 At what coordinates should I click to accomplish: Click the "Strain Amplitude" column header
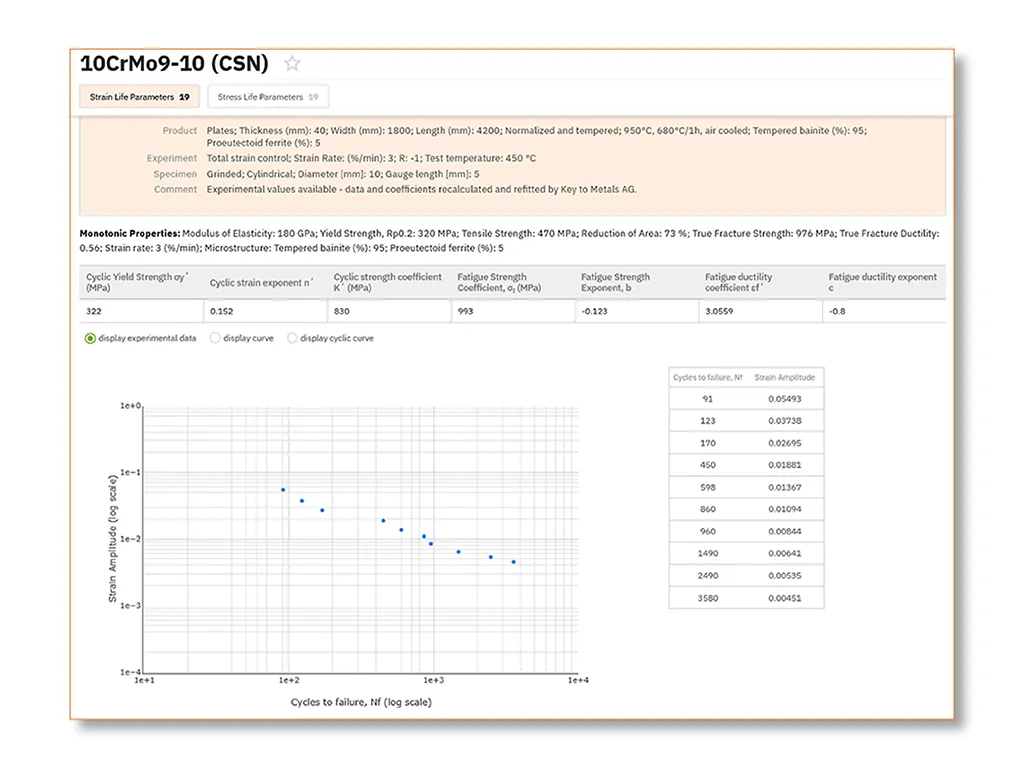click(x=788, y=377)
